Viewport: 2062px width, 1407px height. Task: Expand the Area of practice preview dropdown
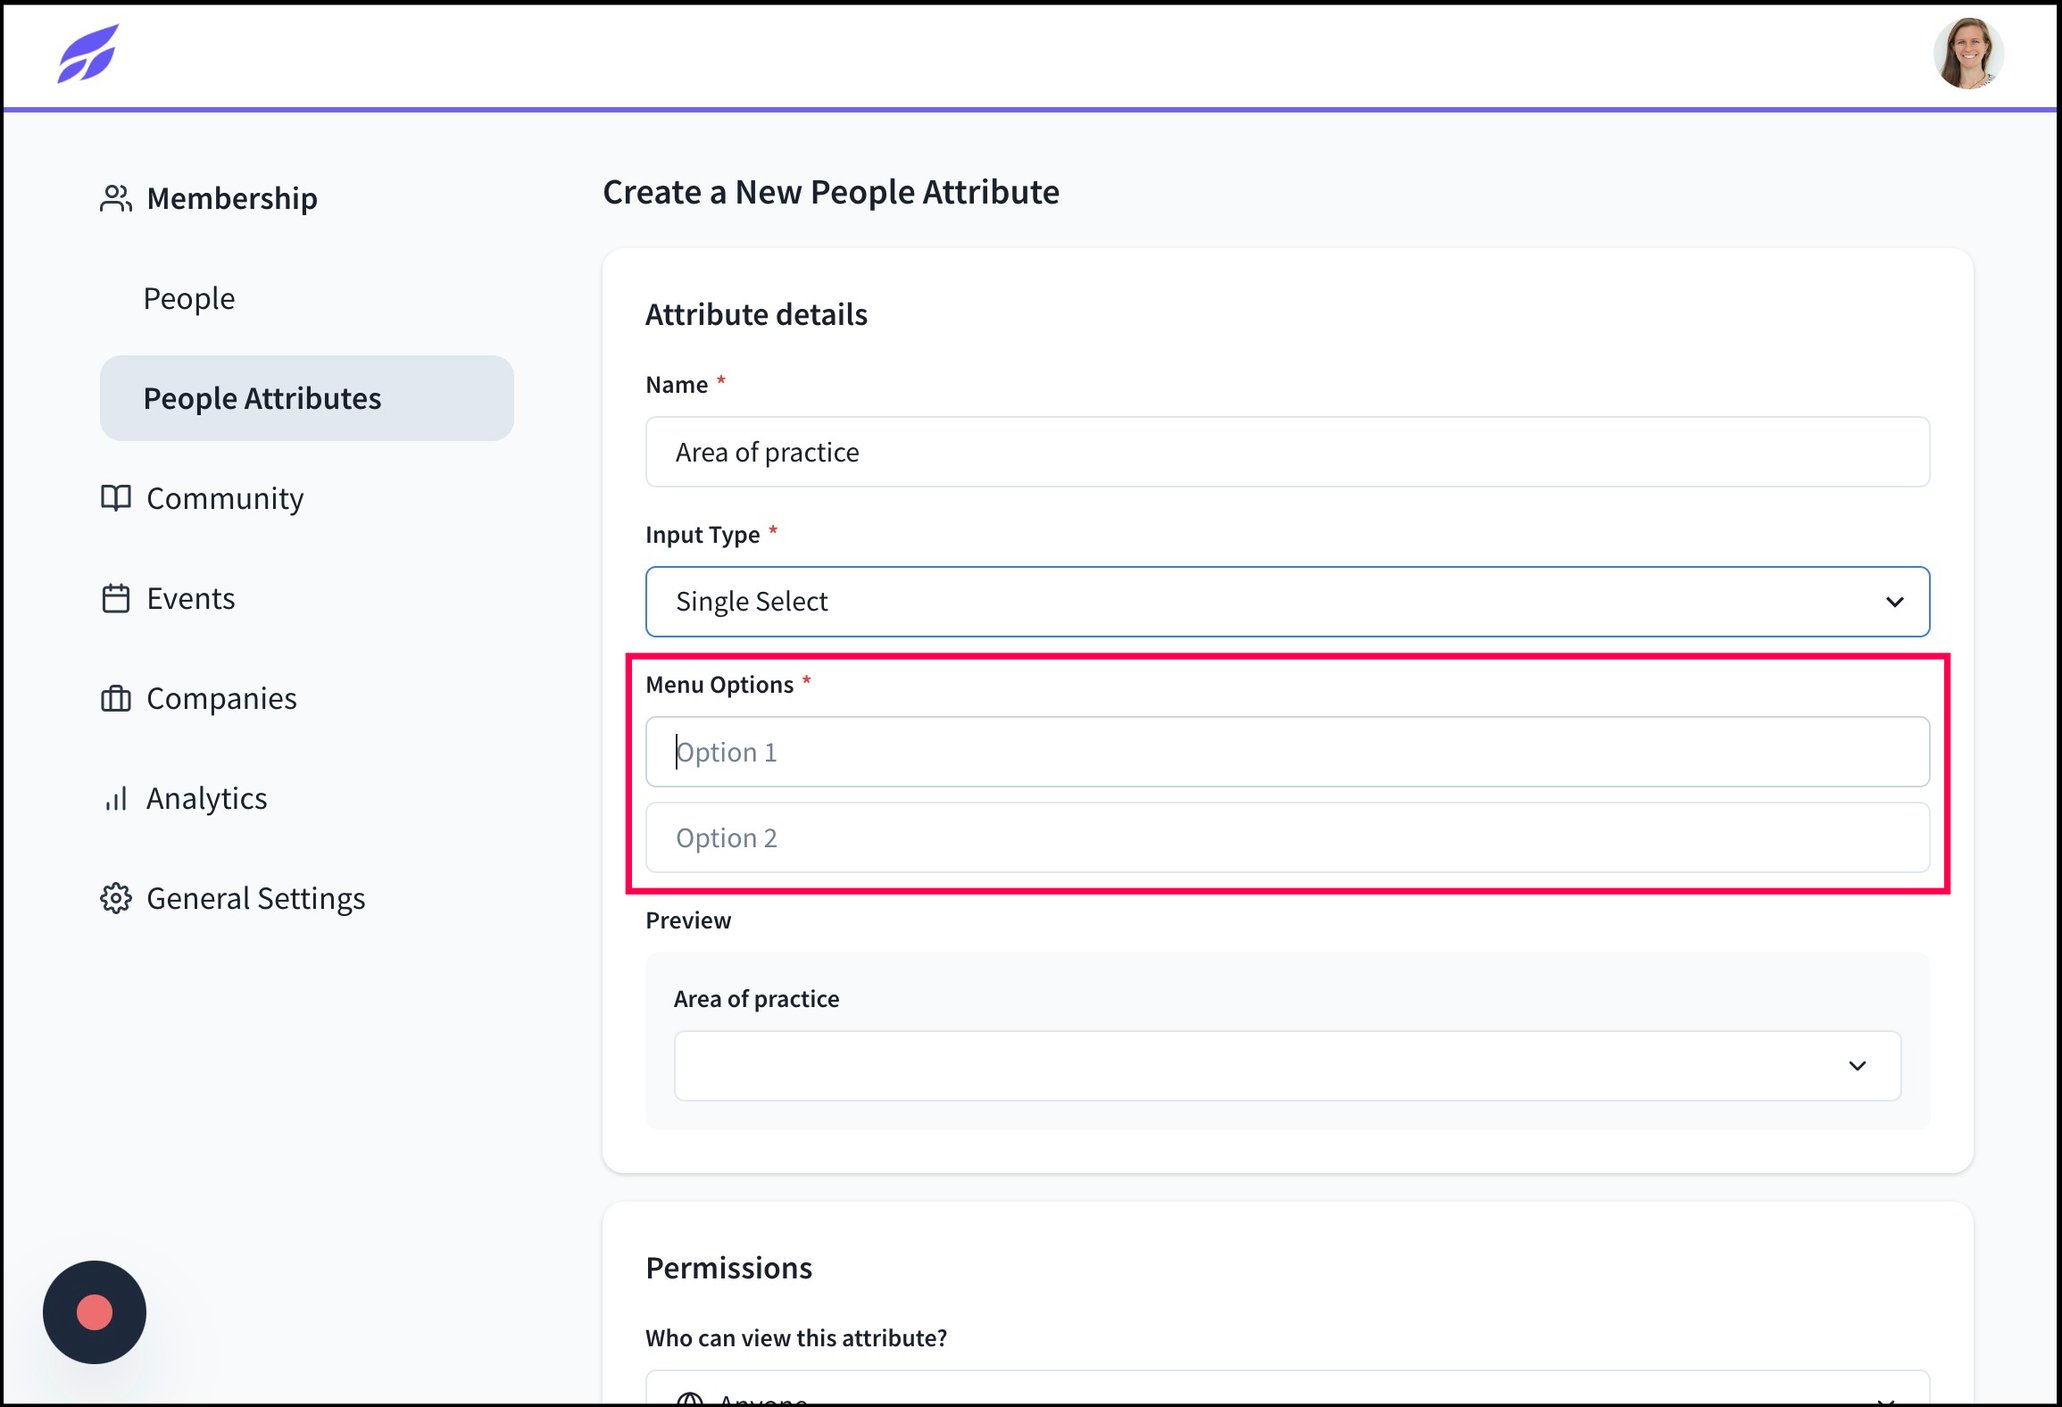1287,1066
